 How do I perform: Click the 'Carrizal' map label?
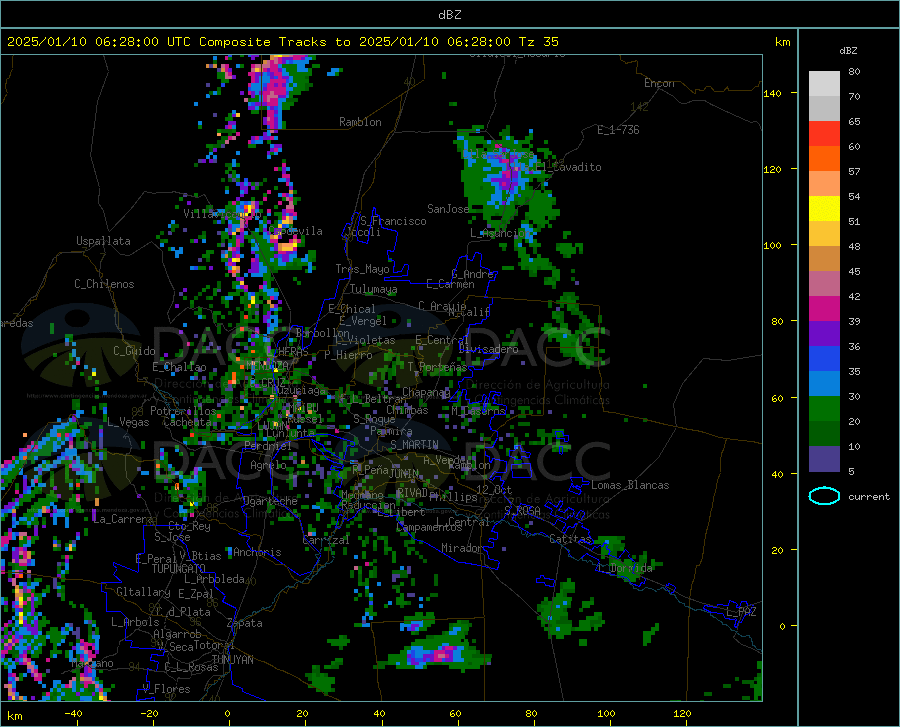(325, 540)
